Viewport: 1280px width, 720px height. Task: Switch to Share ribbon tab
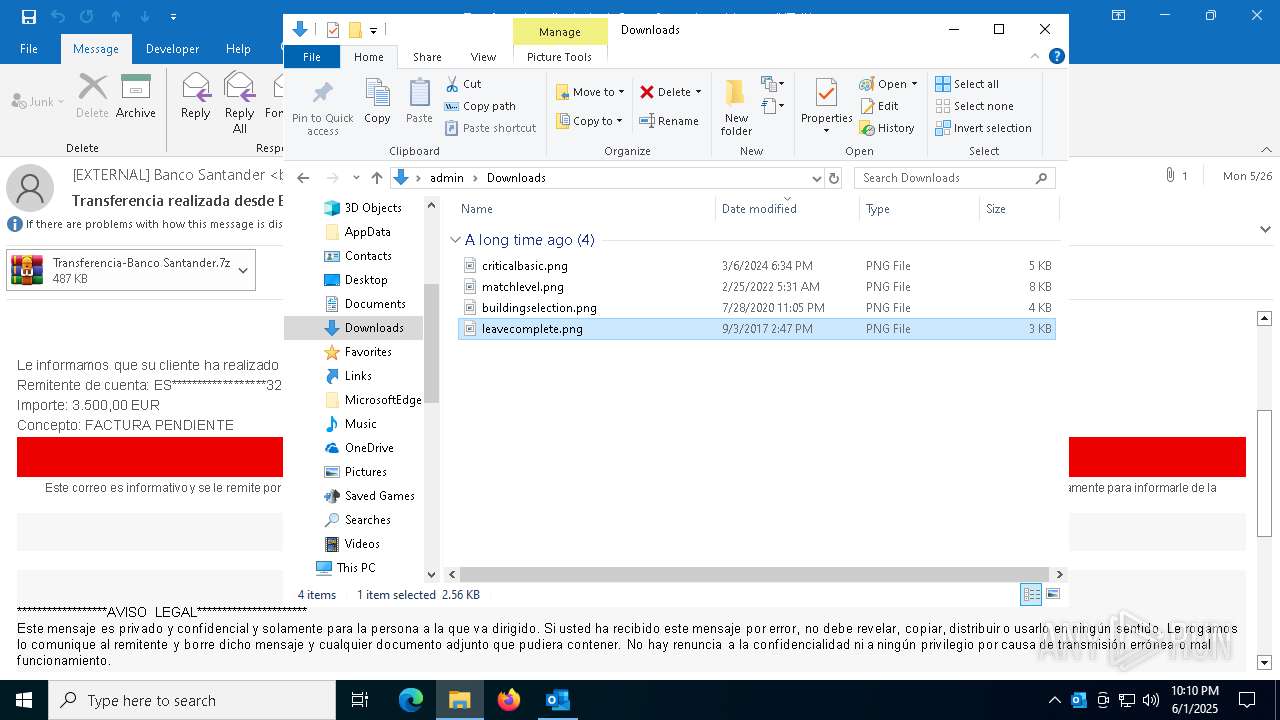[x=427, y=57]
